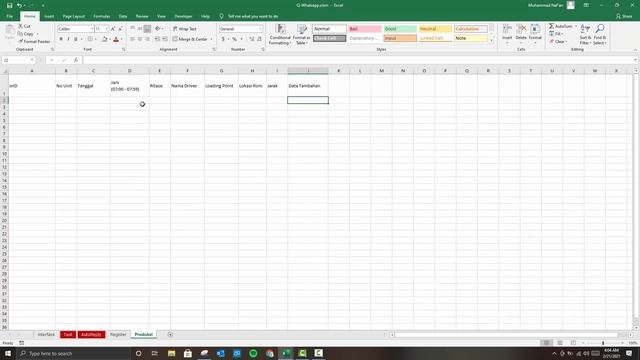Click Merge & Center button
Viewport: 640px width, 360px height.
pyautogui.click(x=190, y=39)
